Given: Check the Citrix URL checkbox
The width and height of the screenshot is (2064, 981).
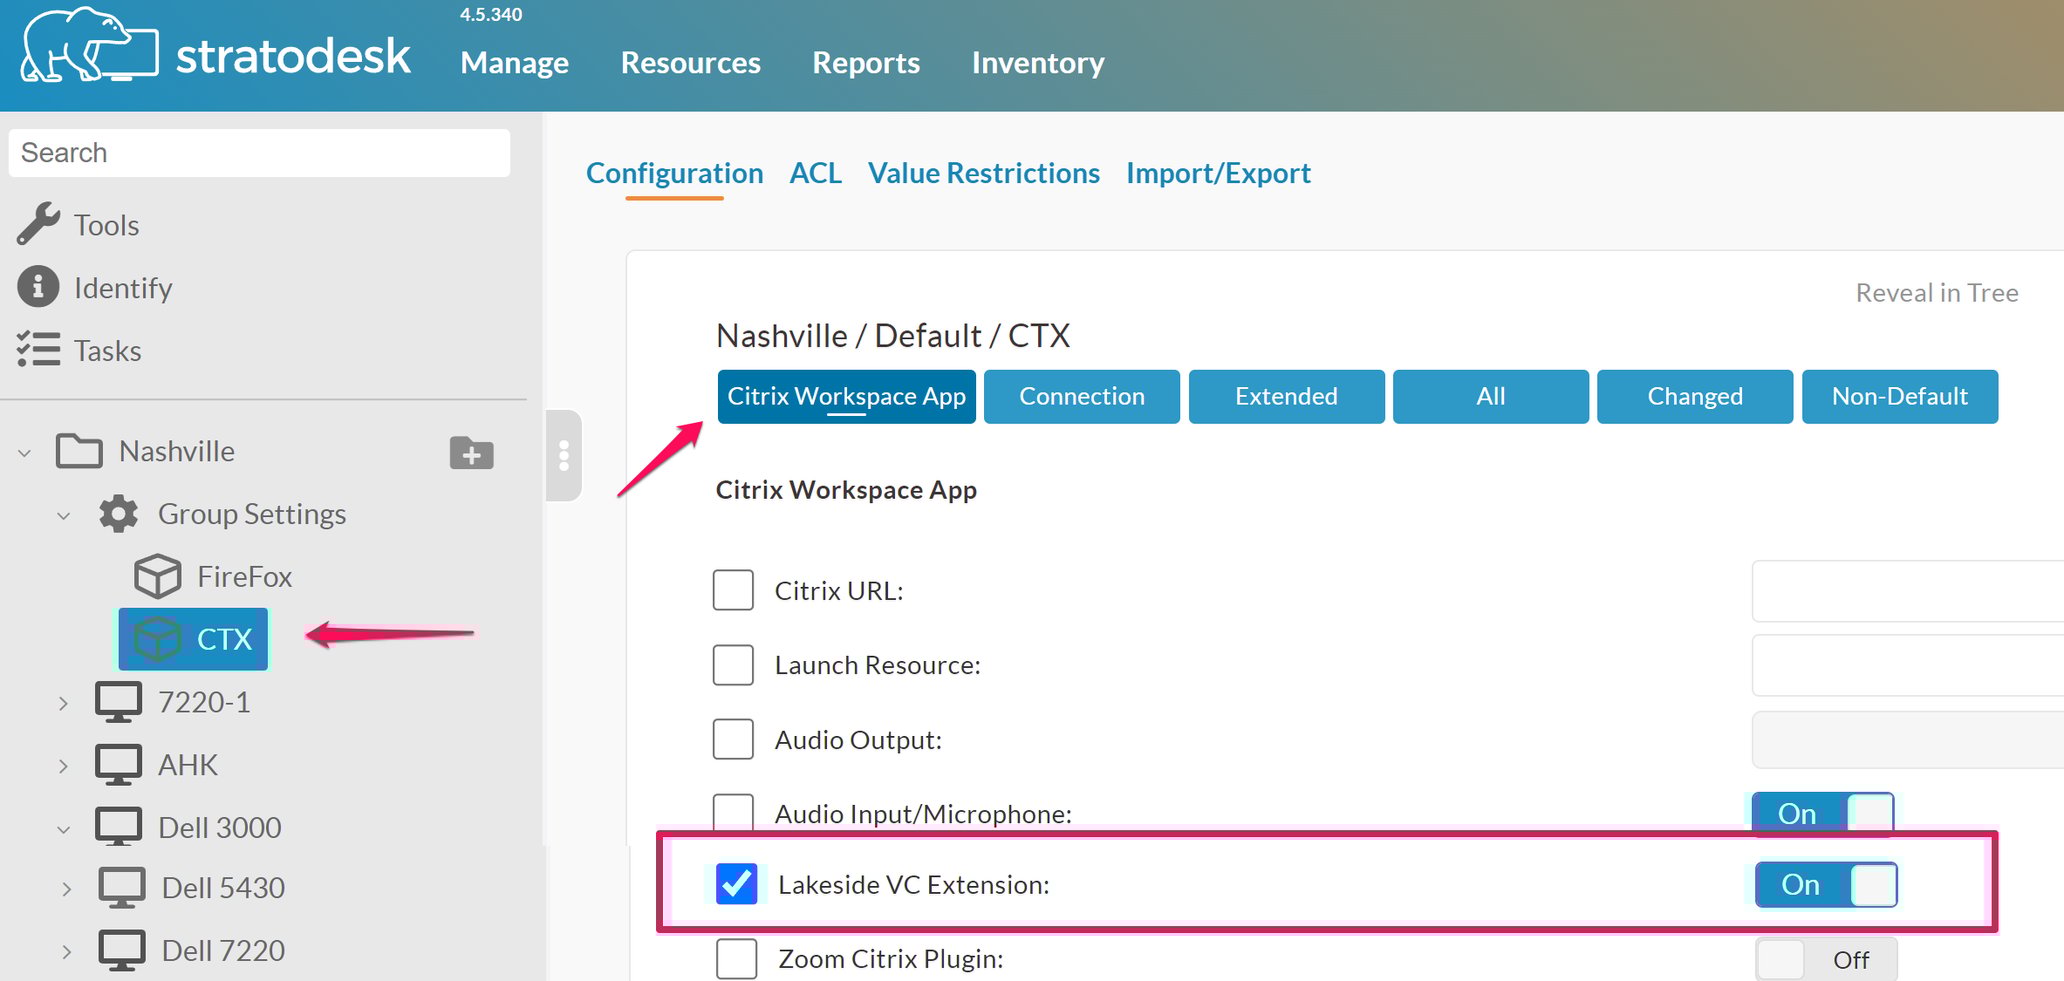Looking at the screenshot, I should 733,590.
